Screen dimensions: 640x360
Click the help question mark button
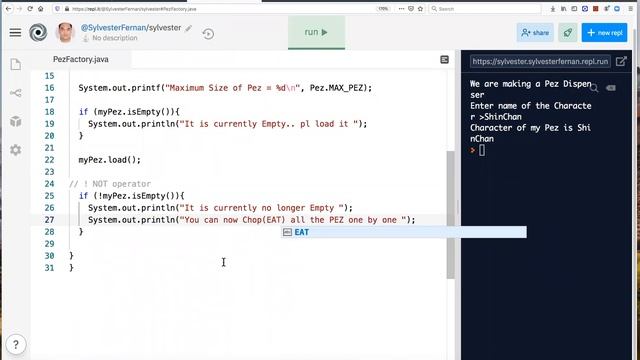click(x=16, y=345)
